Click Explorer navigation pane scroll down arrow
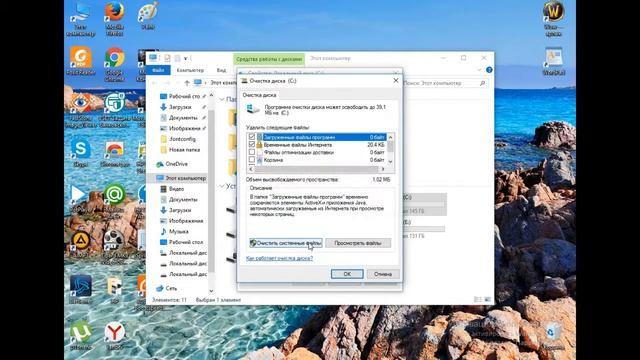 [211, 291]
